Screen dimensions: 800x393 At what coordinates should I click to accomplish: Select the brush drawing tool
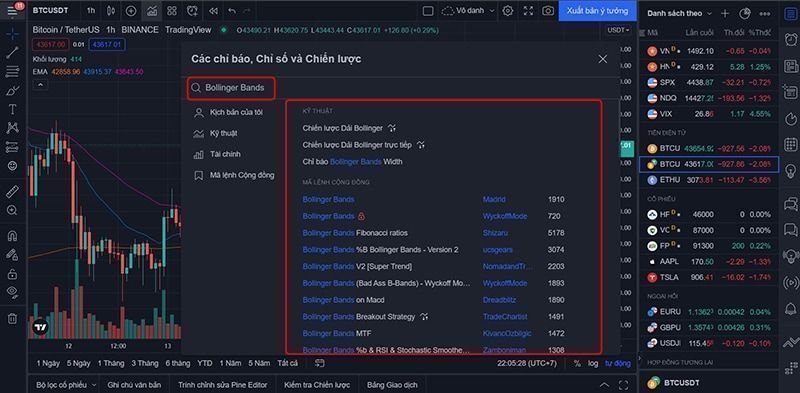12,90
